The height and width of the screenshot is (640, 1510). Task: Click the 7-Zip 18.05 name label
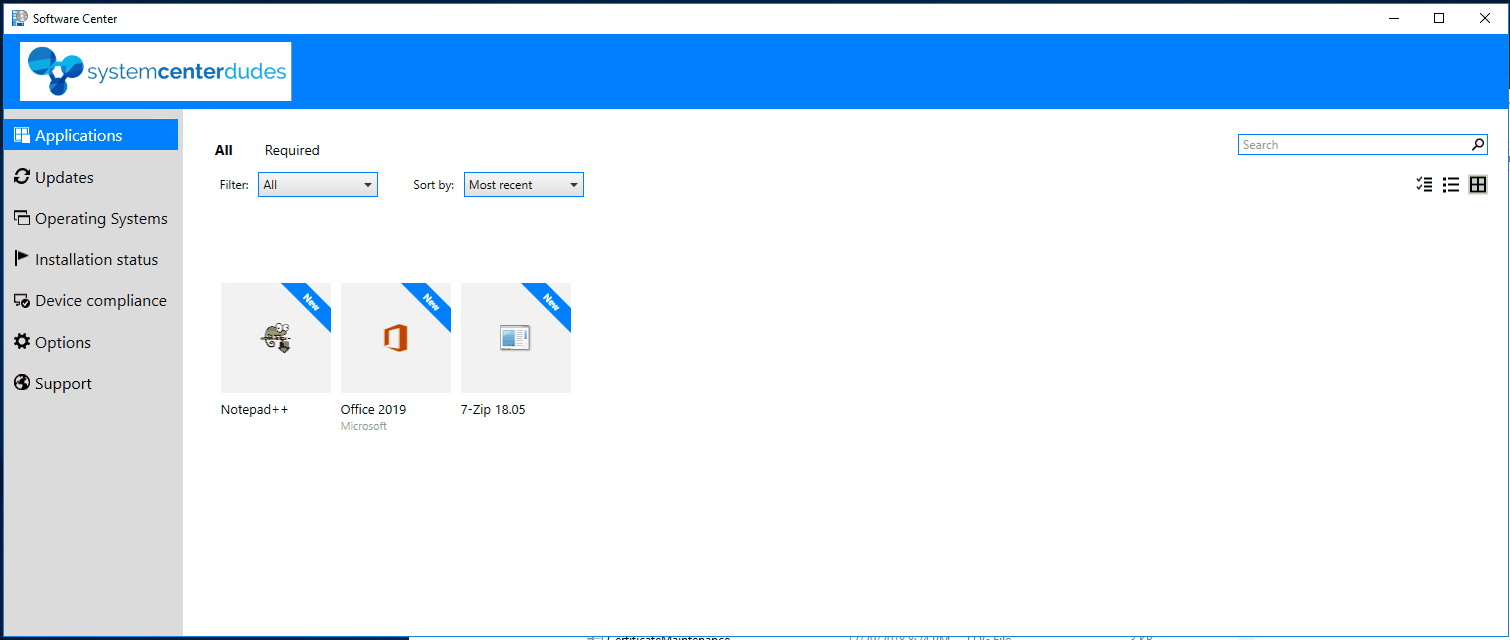[x=493, y=409]
